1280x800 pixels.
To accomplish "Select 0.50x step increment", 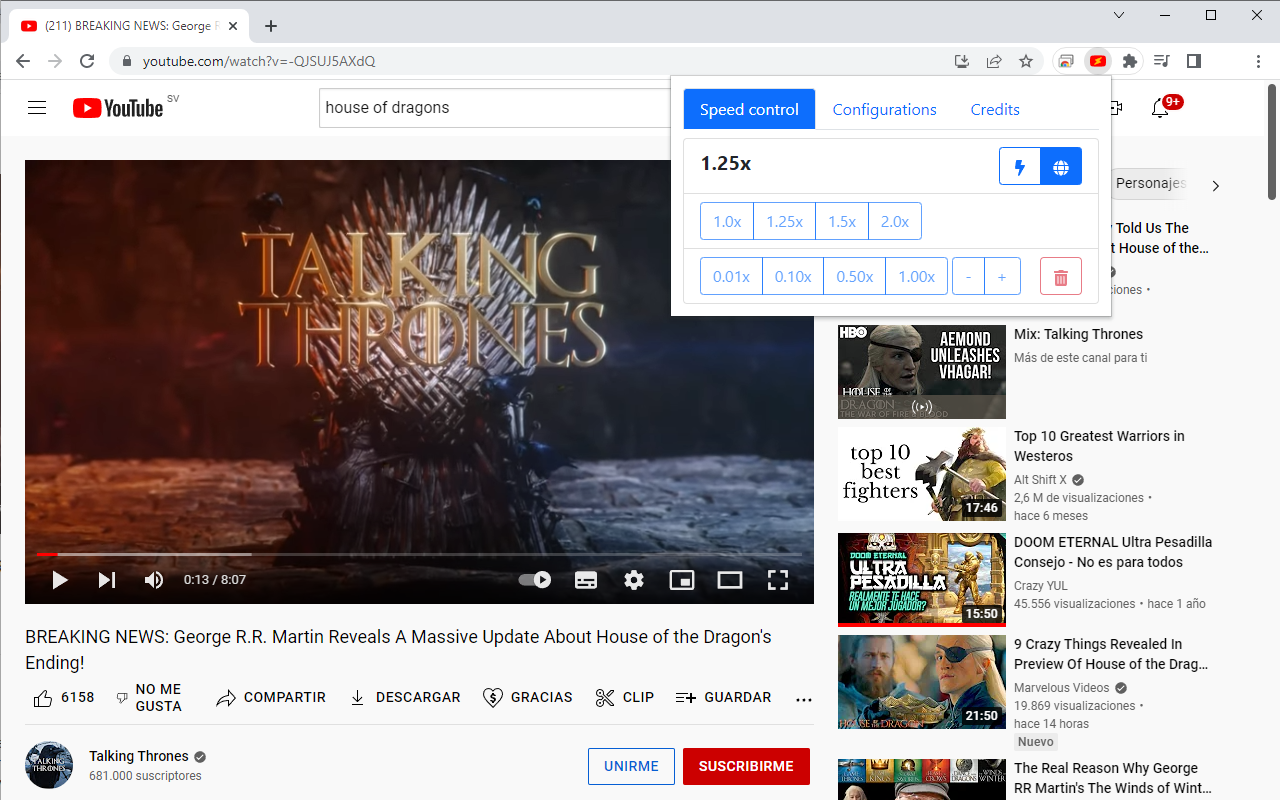I will pos(855,276).
